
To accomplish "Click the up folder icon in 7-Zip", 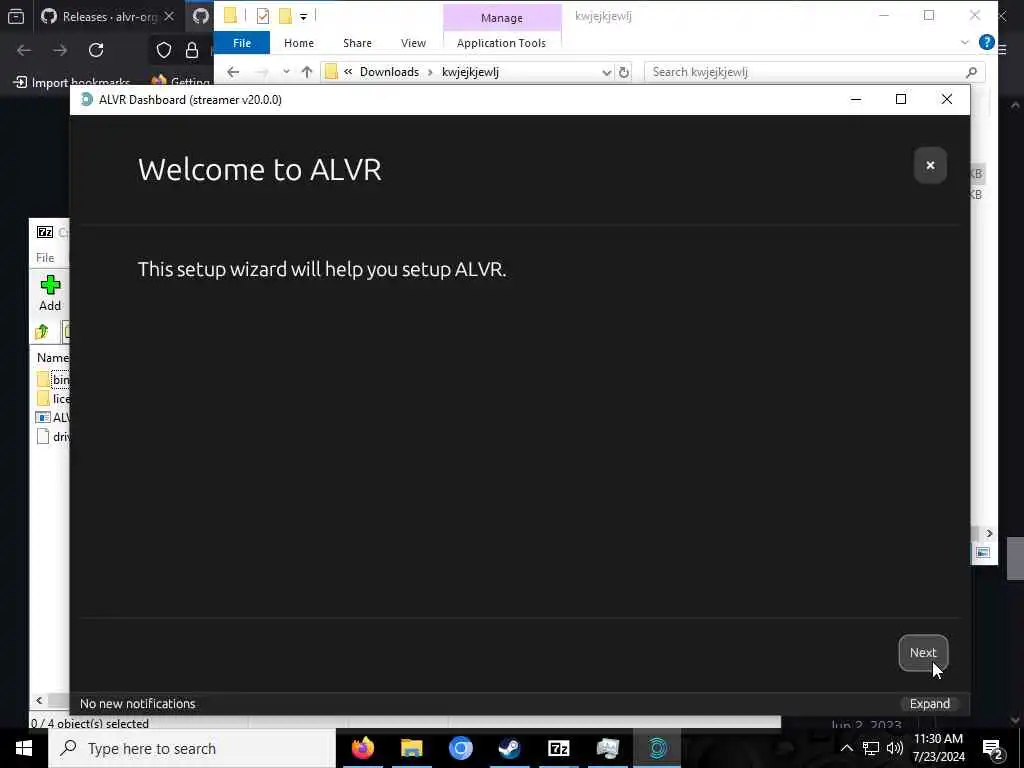I will pyautogui.click(x=42, y=332).
